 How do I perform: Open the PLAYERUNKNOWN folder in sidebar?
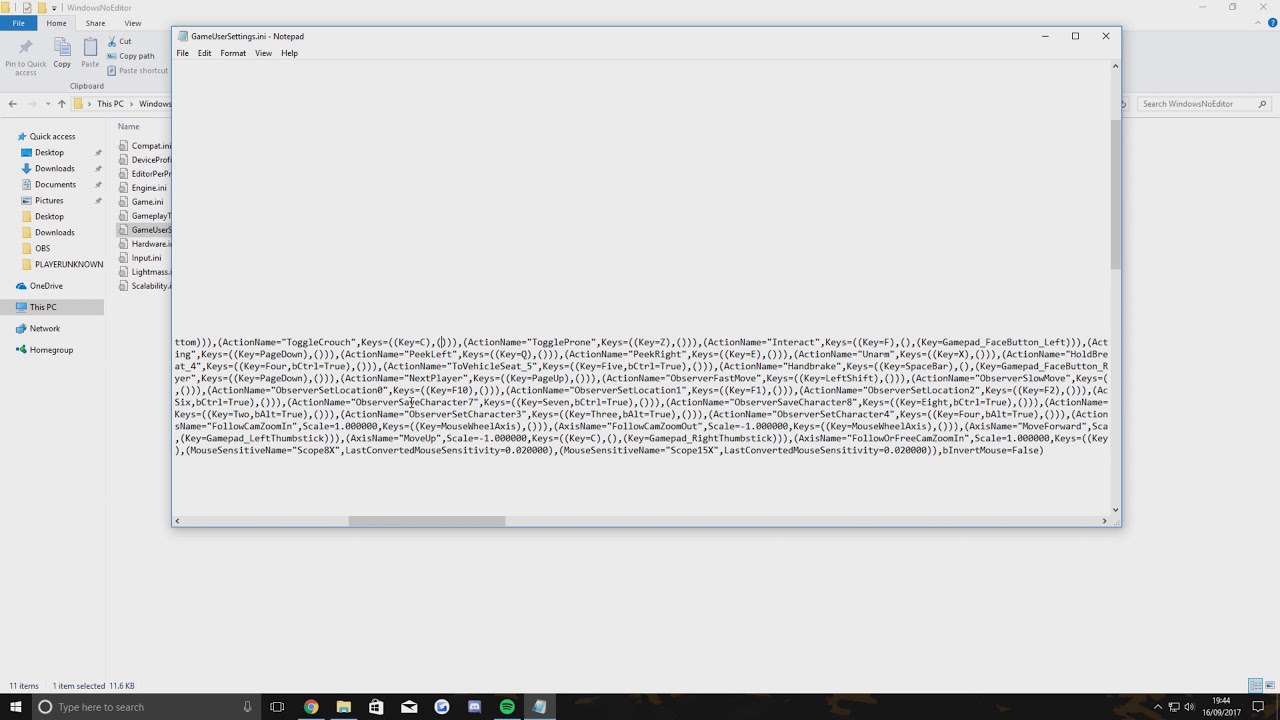68,265
